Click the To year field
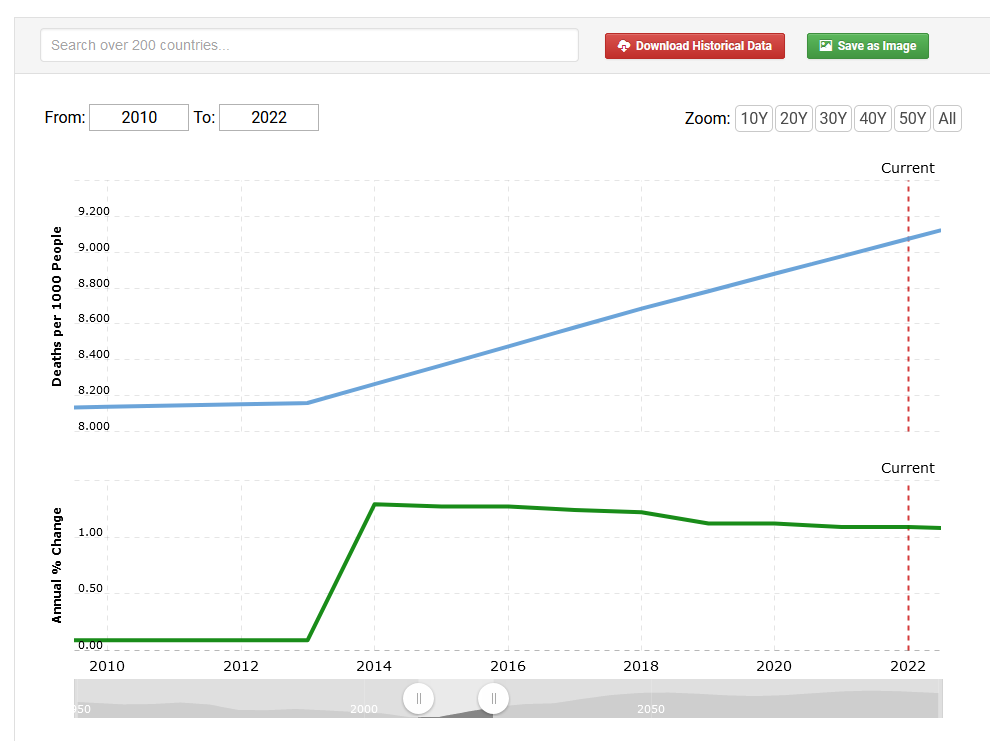Image resolution: width=990 pixels, height=741 pixels. [x=269, y=117]
